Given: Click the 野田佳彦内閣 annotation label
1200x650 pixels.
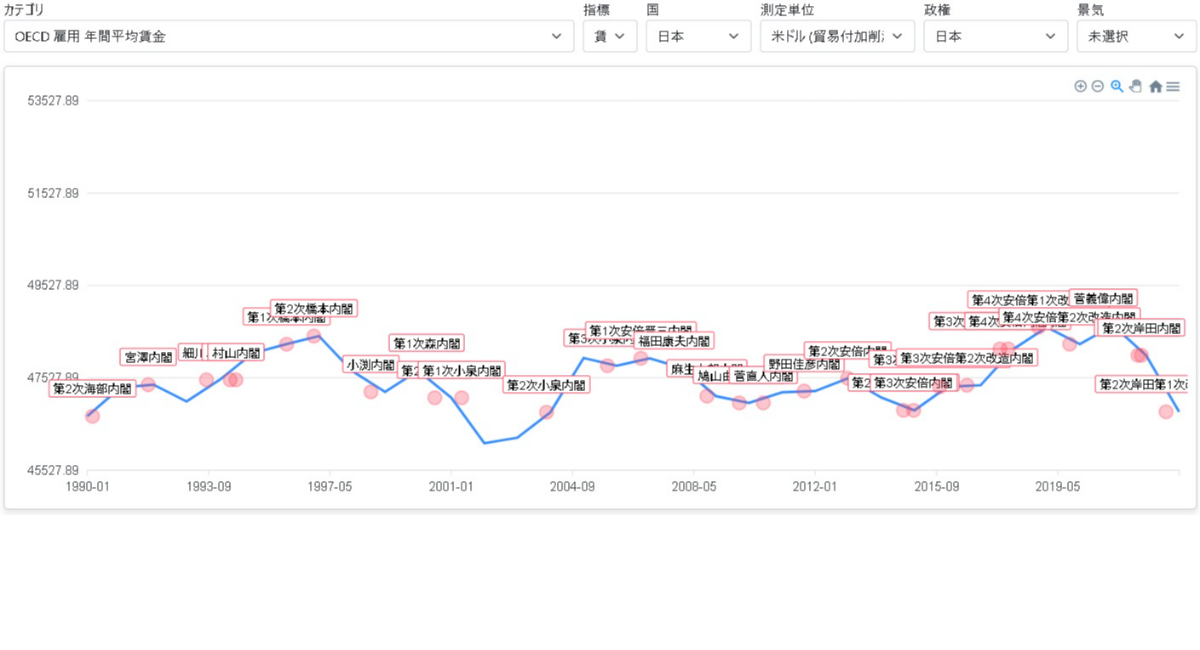Looking at the screenshot, I should [x=804, y=364].
